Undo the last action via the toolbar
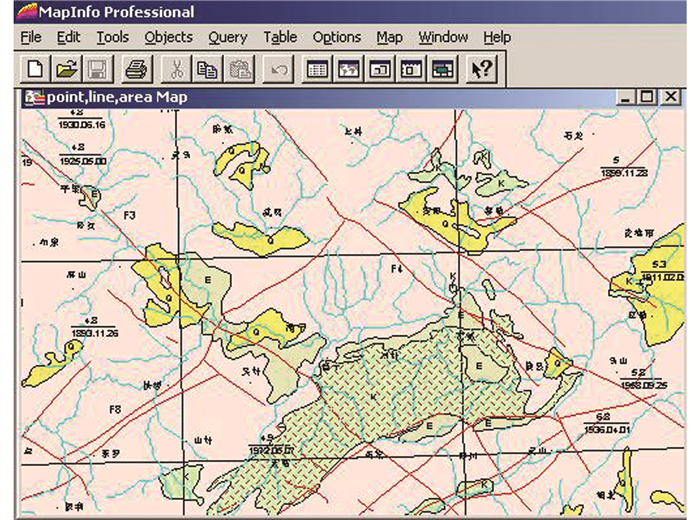Image resolution: width=700 pixels, height=520 pixels. 279,69
